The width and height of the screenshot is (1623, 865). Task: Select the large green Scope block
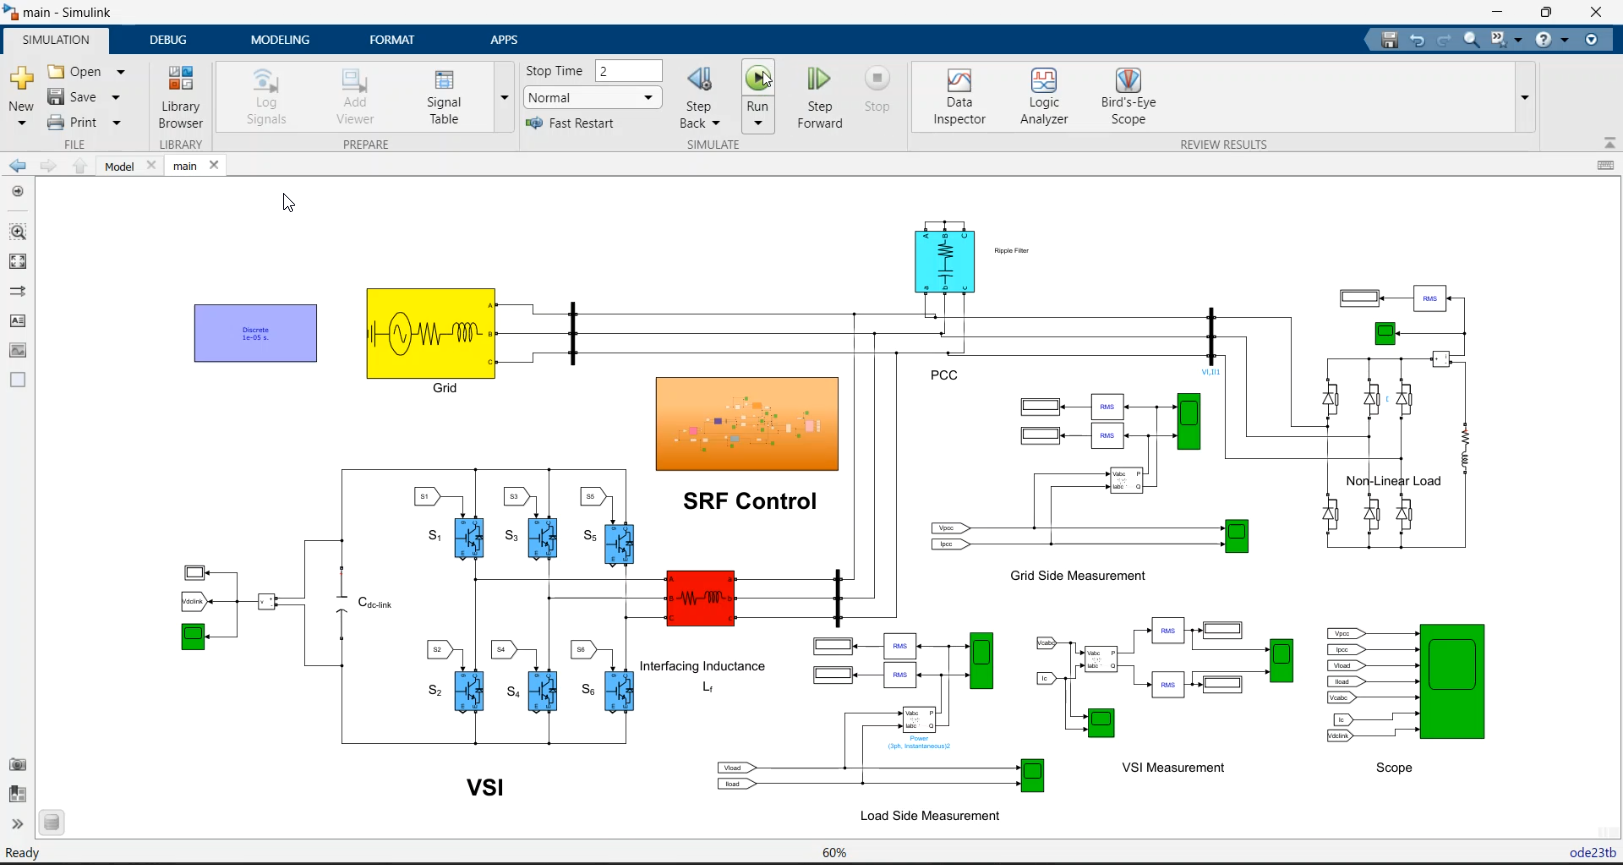1452,682
